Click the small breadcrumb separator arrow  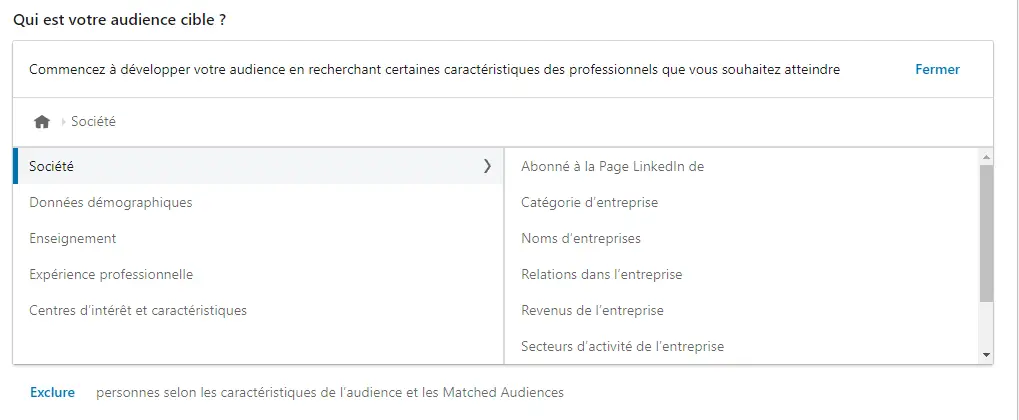(63, 122)
